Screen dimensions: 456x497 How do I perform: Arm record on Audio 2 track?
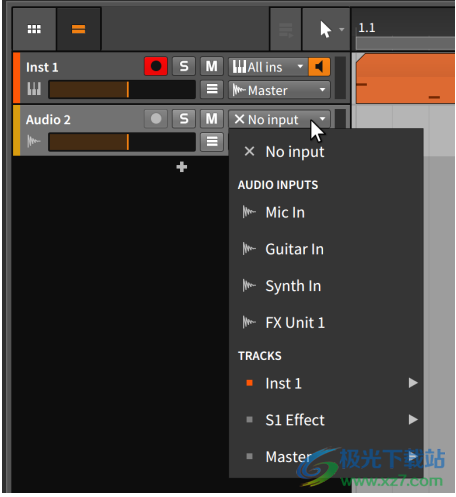(156, 119)
